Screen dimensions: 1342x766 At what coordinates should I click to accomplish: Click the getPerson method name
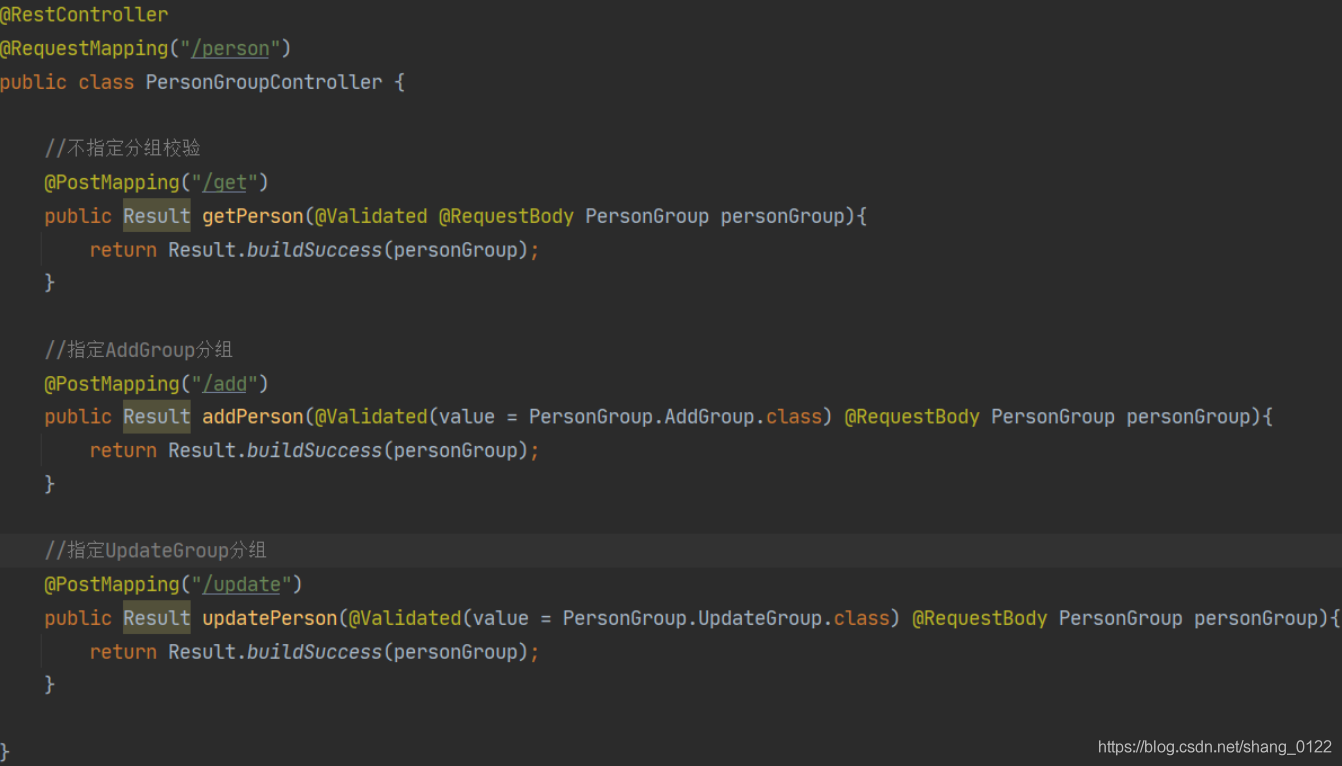click(253, 216)
